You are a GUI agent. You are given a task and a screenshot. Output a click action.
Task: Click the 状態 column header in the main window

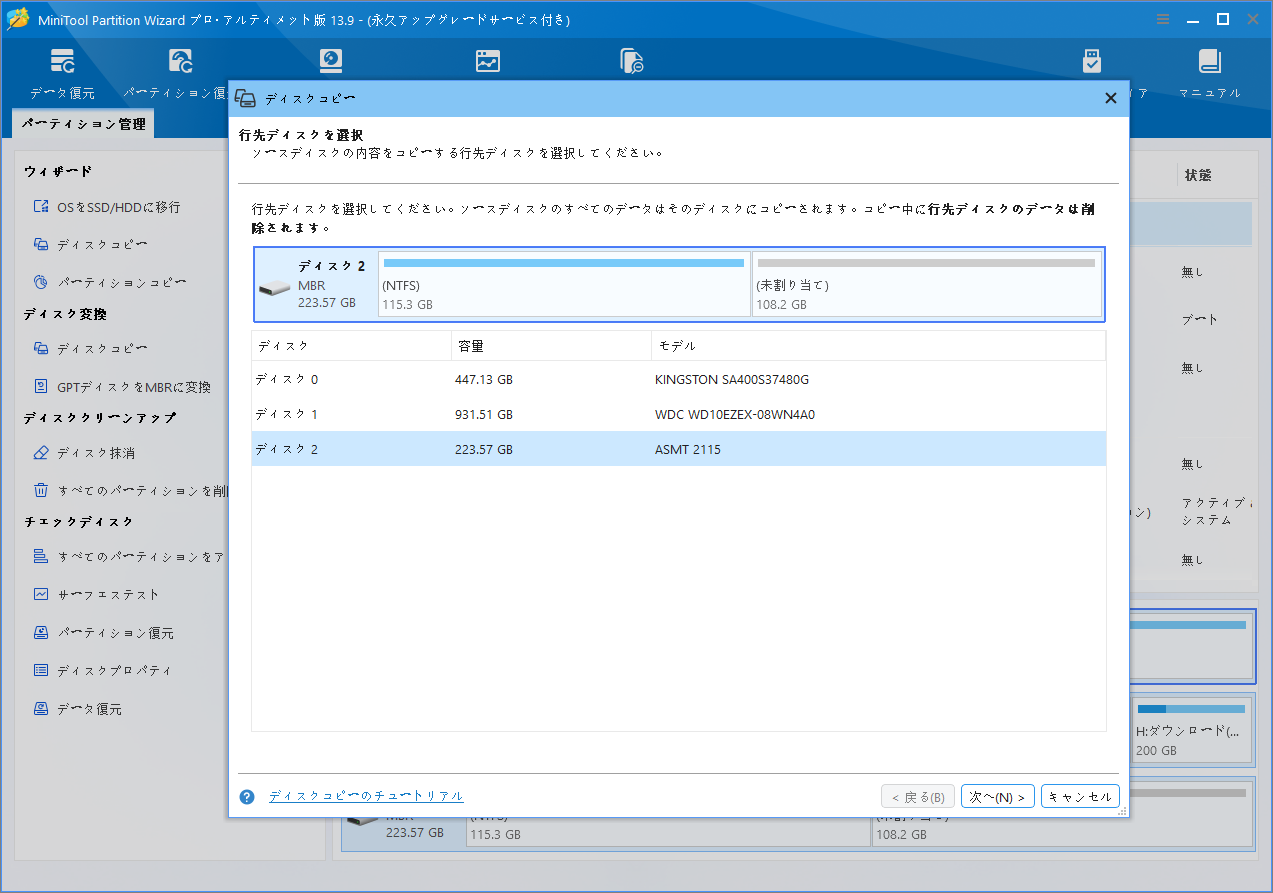(x=1198, y=175)
